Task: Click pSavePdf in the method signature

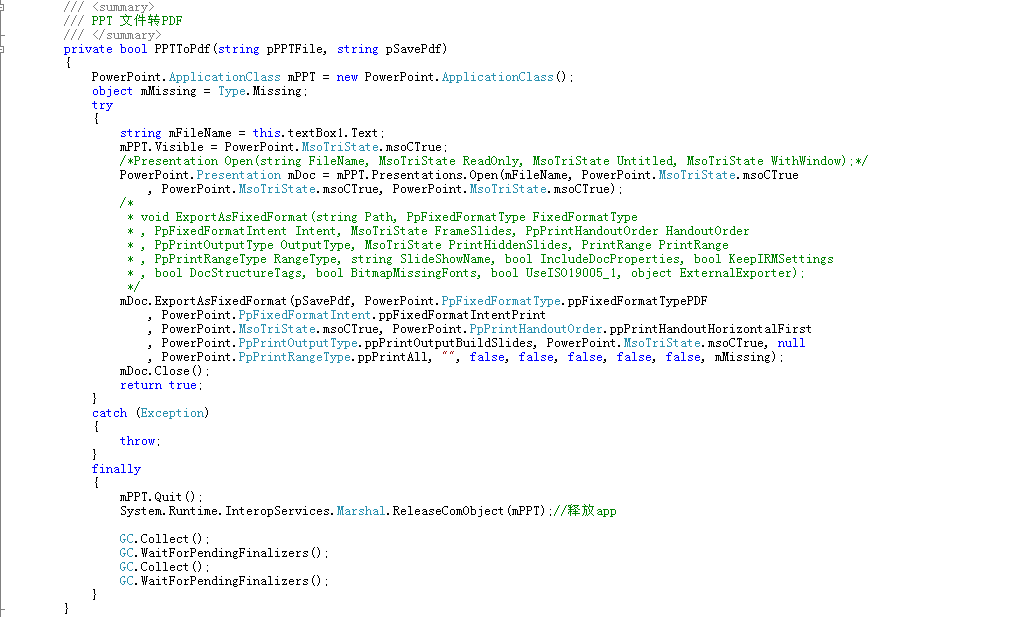Action: (x=413, y=49)
